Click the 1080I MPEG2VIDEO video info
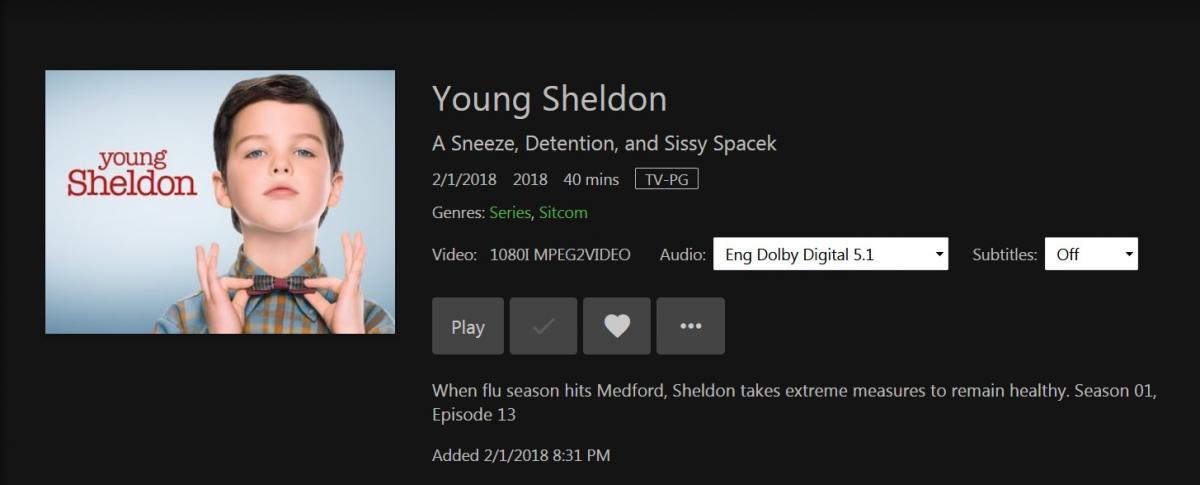The width and height of the screenshot is (1200, 485). 560,255
